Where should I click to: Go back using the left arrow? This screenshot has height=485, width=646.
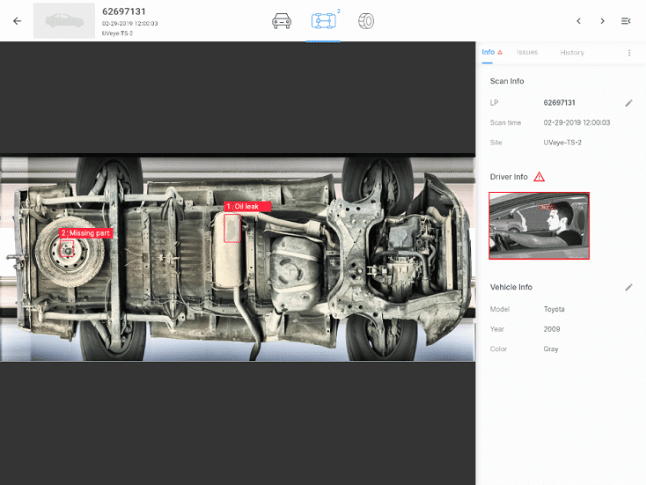pyautogui.click(x=17, y=21)
